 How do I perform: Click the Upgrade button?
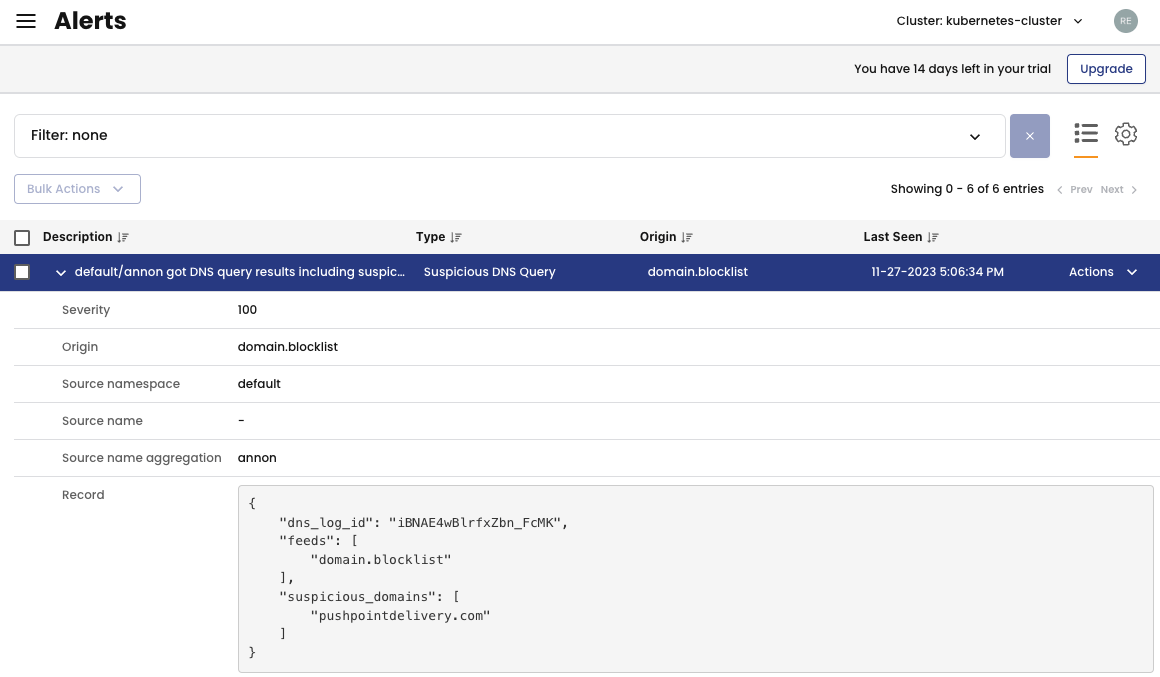coord(1106,69)
